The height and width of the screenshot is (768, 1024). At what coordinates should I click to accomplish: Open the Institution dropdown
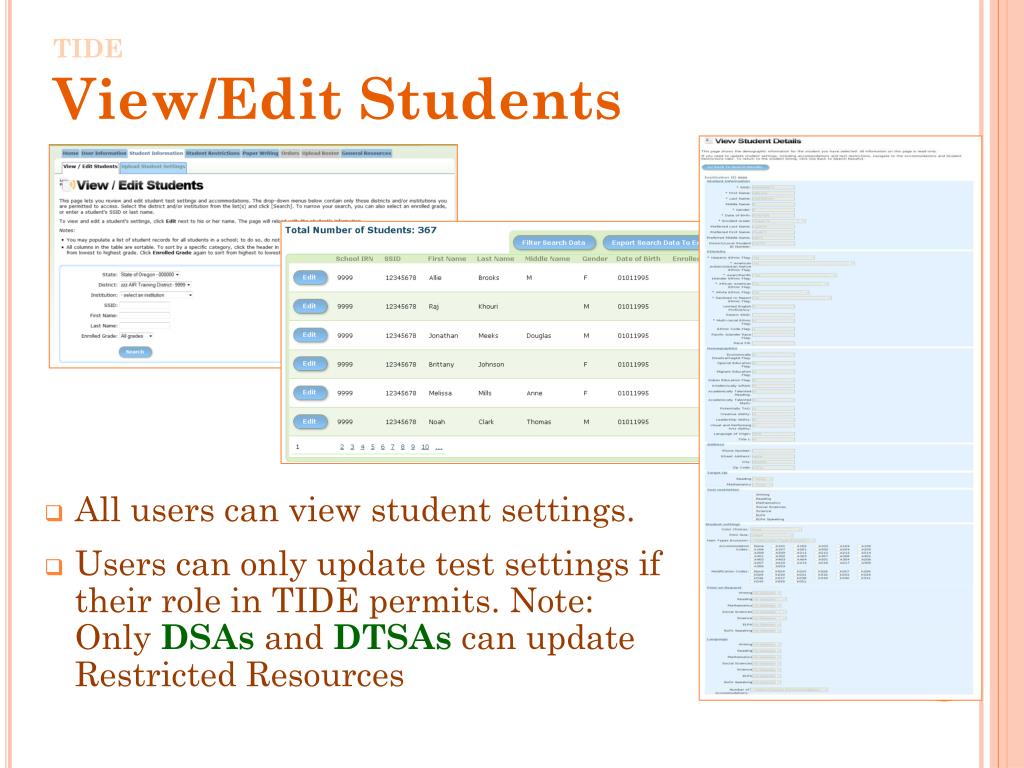[x=156, y=295]
